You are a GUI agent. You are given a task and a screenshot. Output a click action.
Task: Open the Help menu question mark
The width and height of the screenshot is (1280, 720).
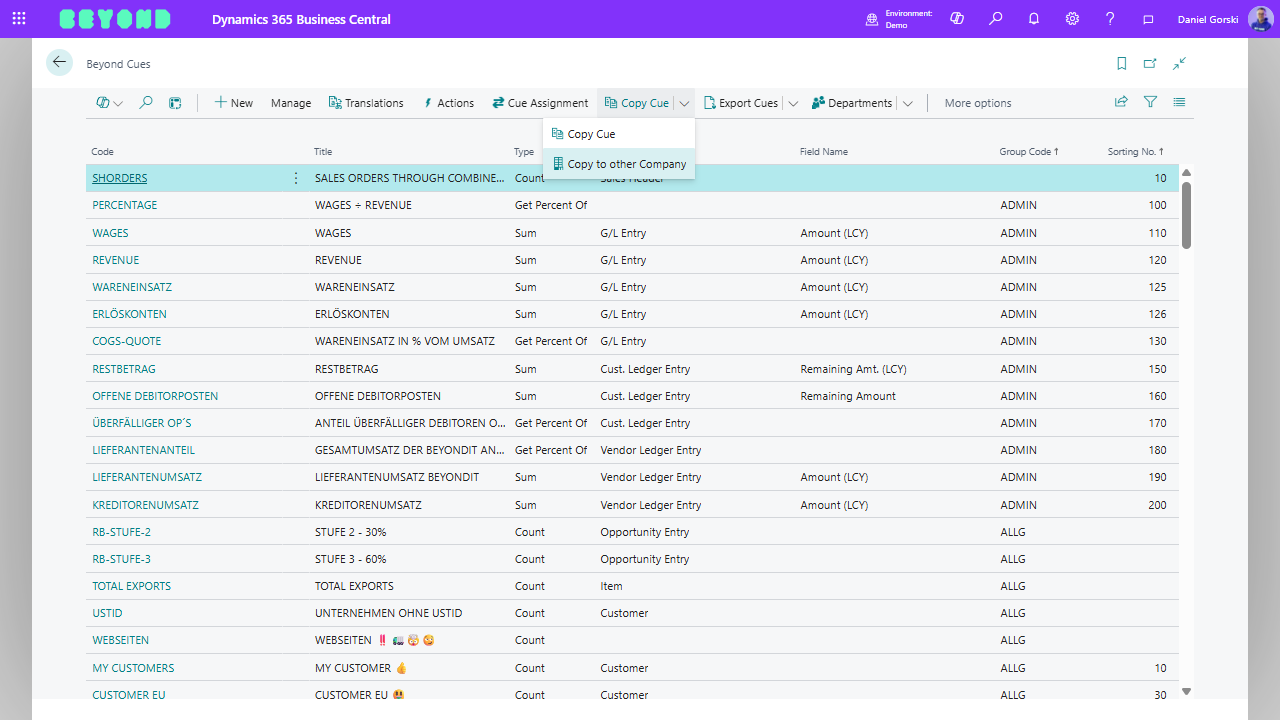pos(1110,19)
